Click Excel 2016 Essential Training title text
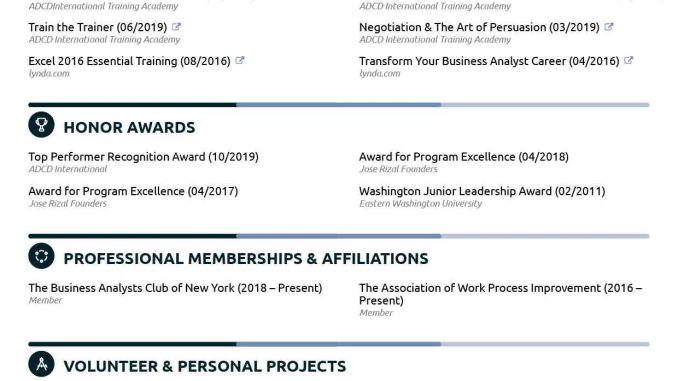 point(129,61)
